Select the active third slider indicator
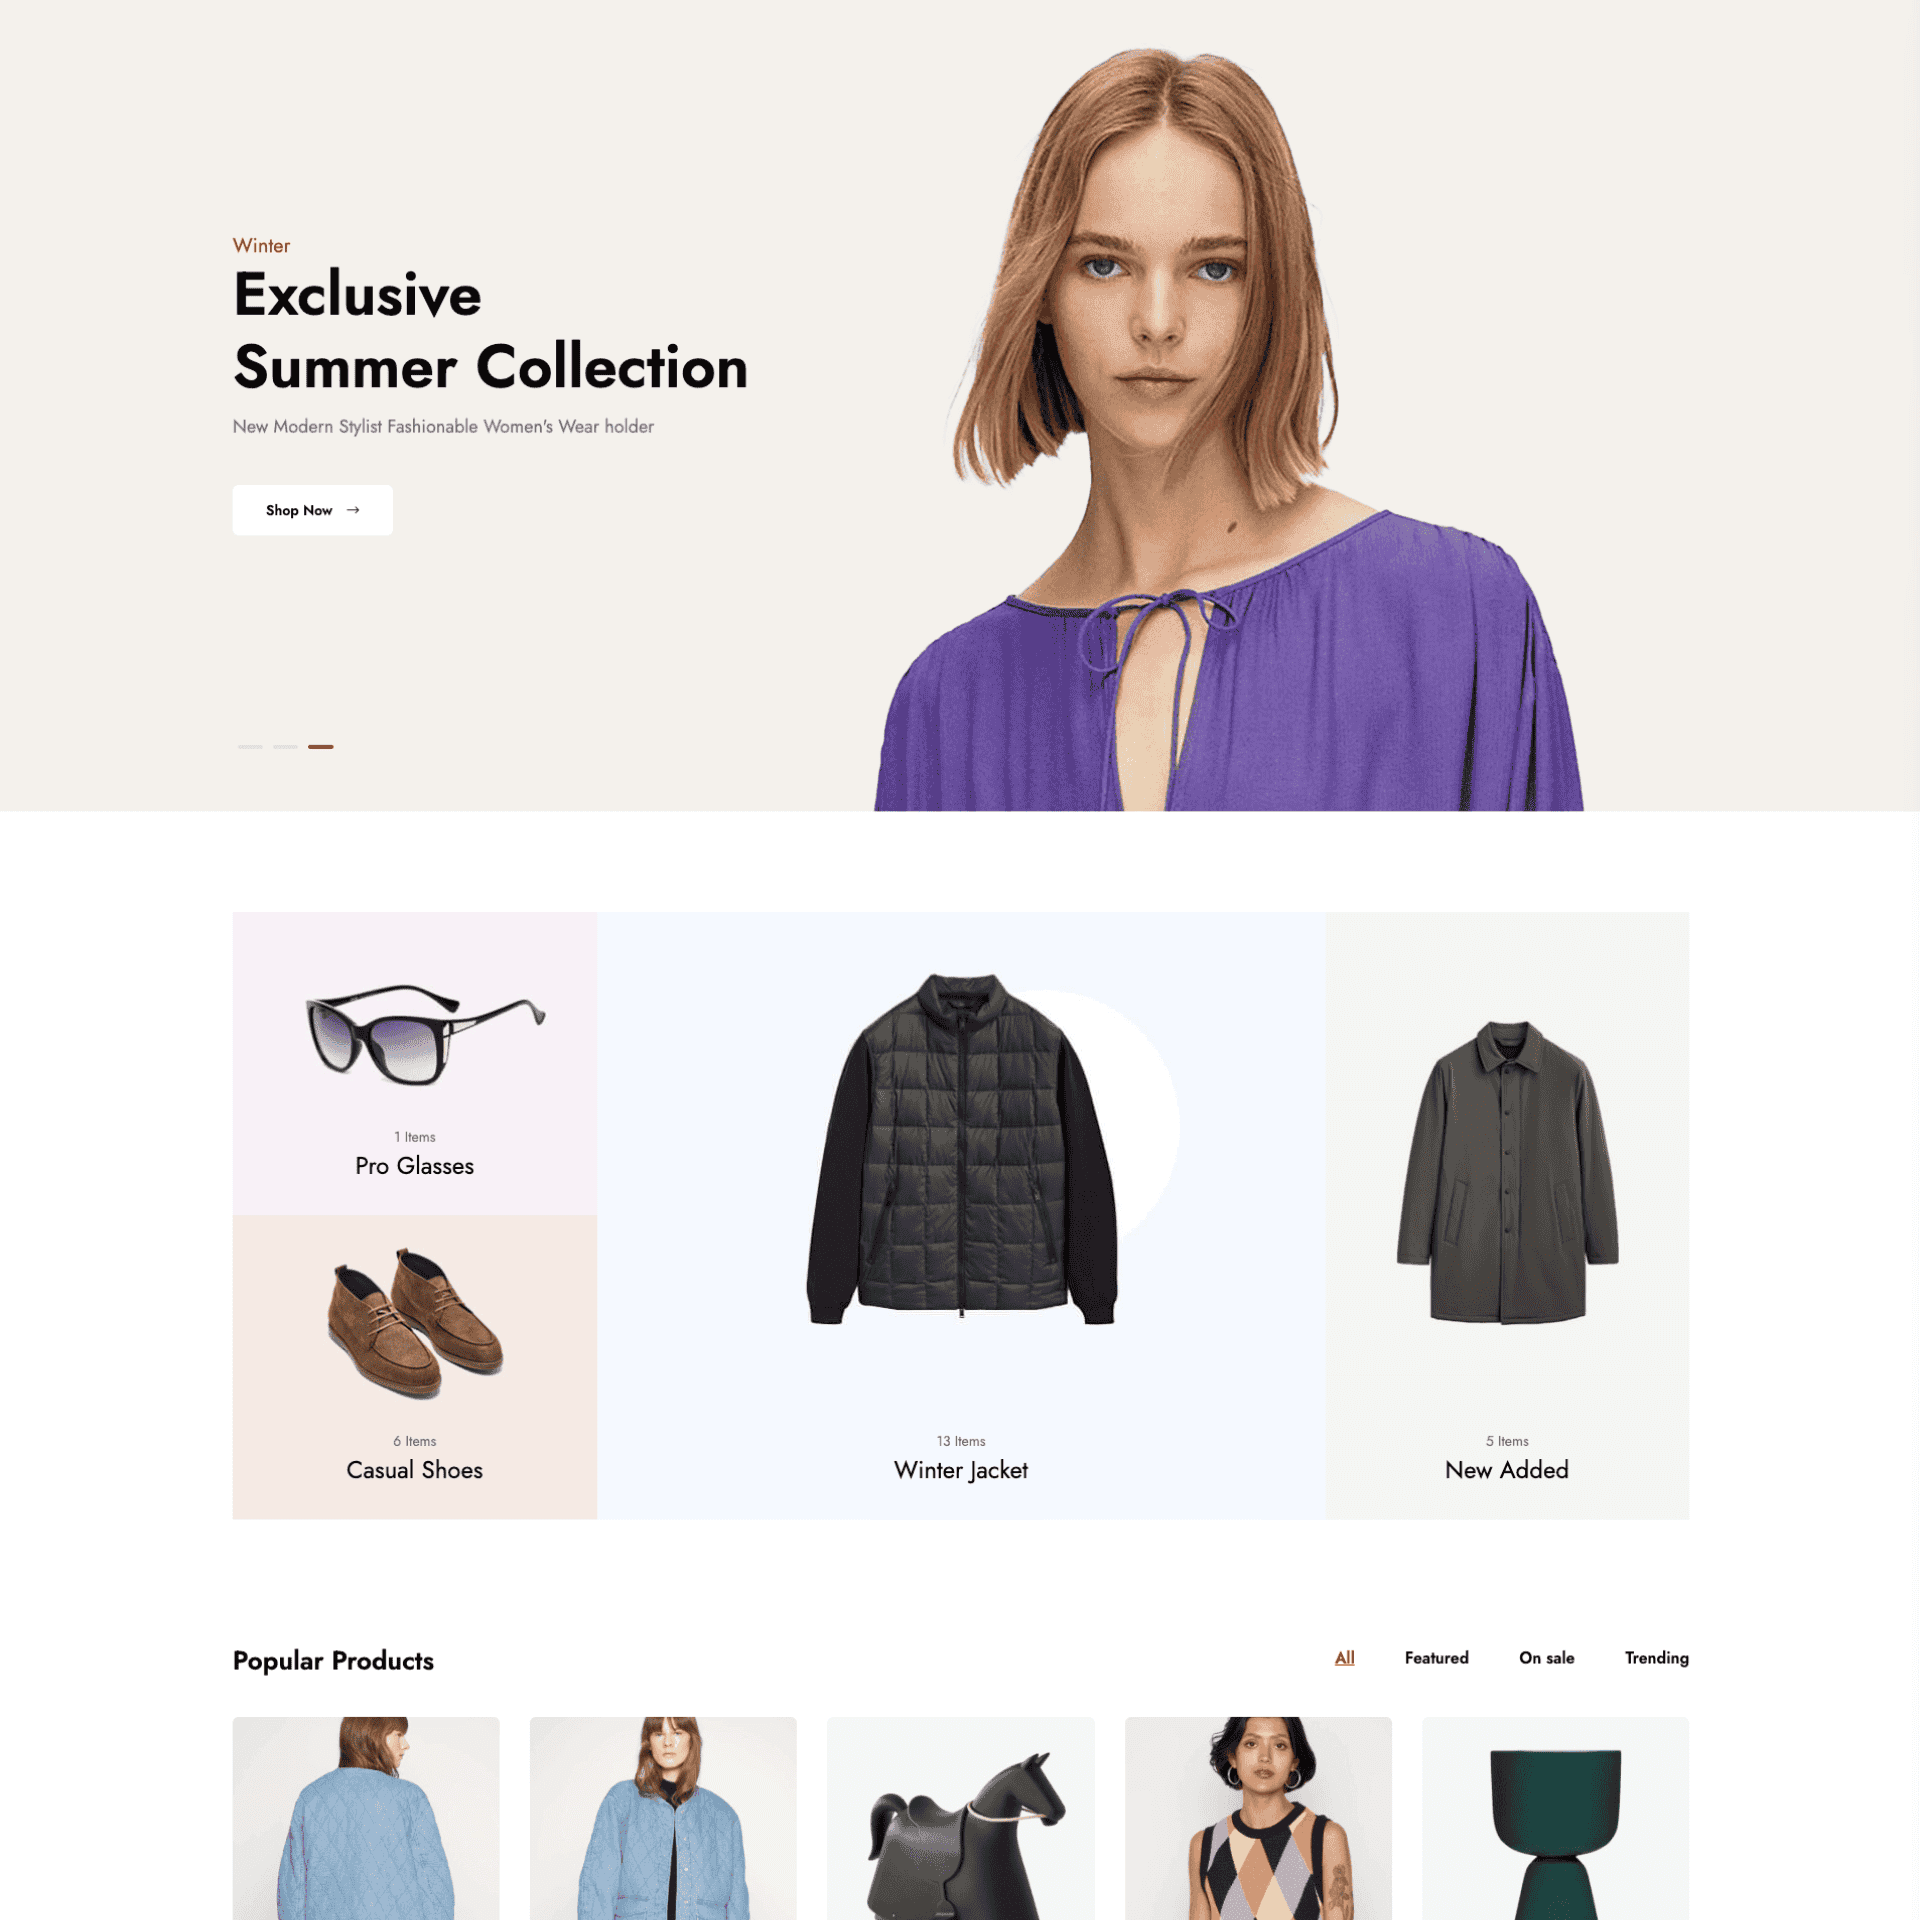Image resolution: width=1920 pixels, height=1920 pixels. 321,747
